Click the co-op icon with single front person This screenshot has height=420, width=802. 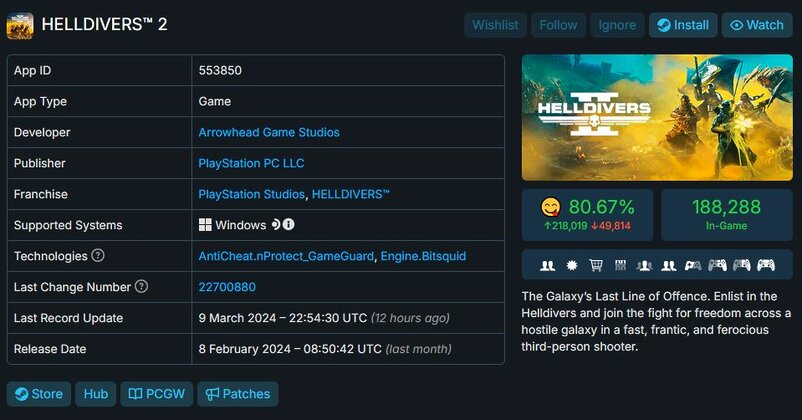point(644,265)
